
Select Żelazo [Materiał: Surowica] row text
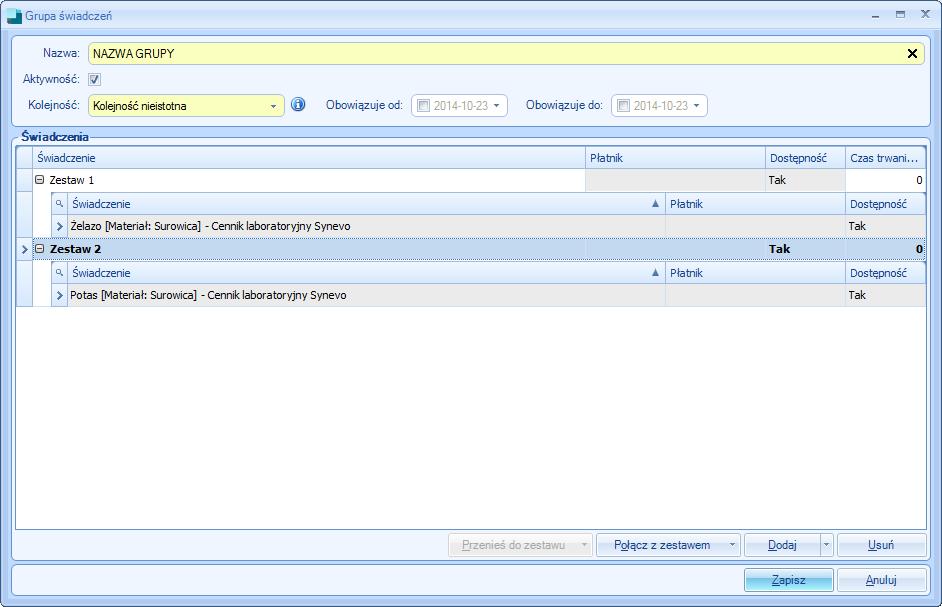(x=210, y=227)
